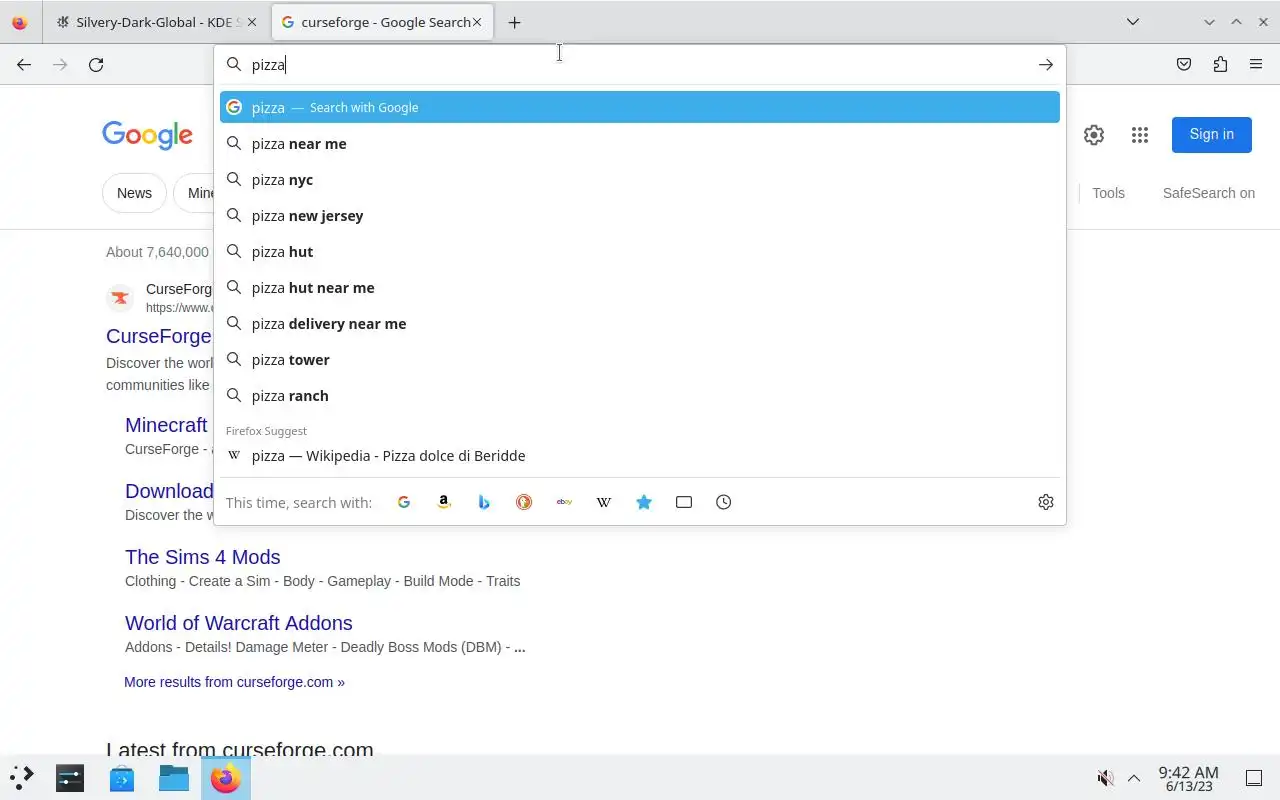Search bookmarks using the star icon
The height and width of the screenshot is (800, 1280).
point(644,502)
